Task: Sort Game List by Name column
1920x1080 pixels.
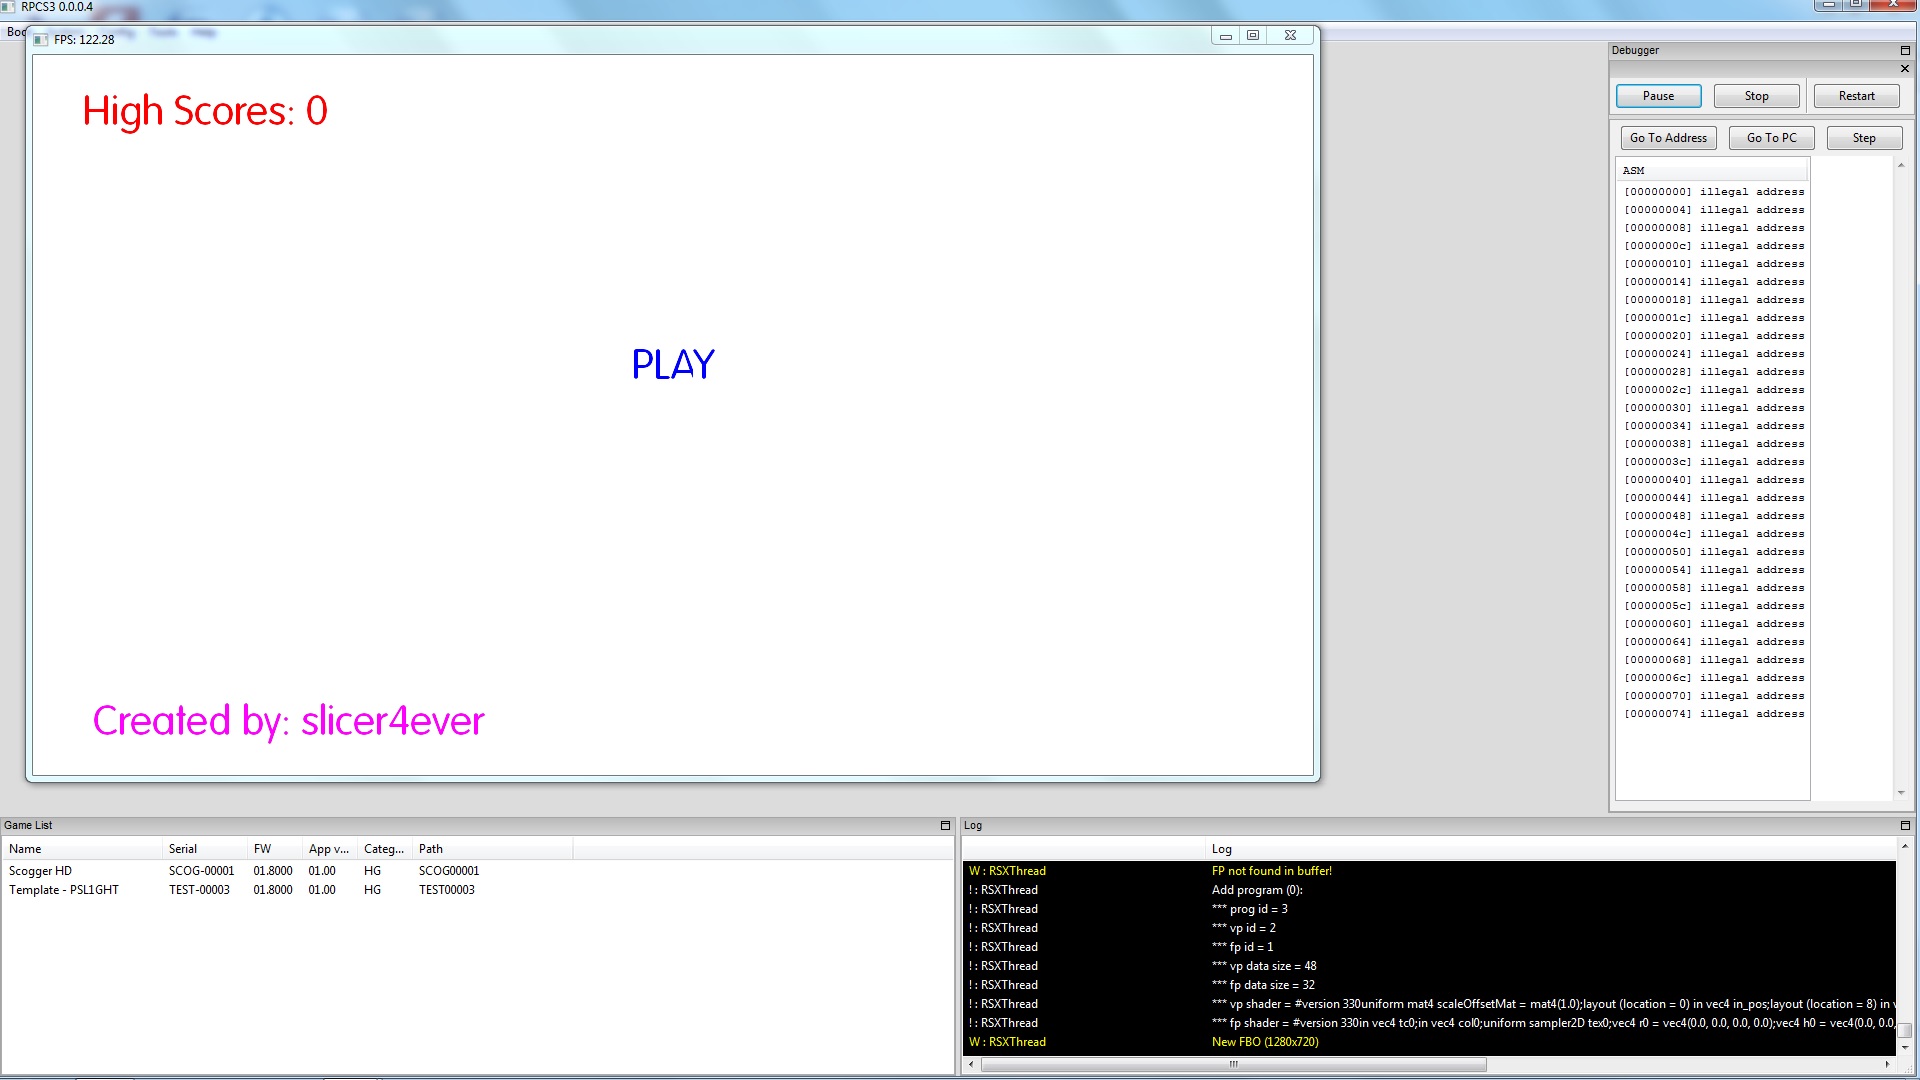Action: pyautogui.click(x=26, y=849)
